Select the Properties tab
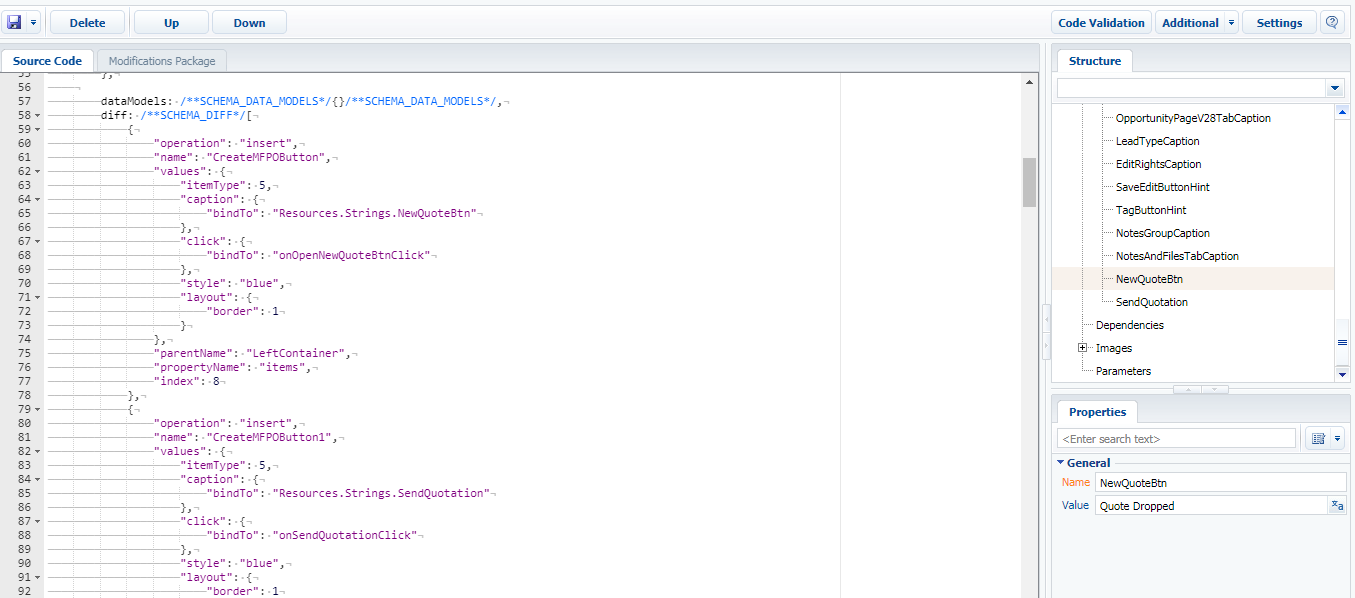 pos(1097,412)
